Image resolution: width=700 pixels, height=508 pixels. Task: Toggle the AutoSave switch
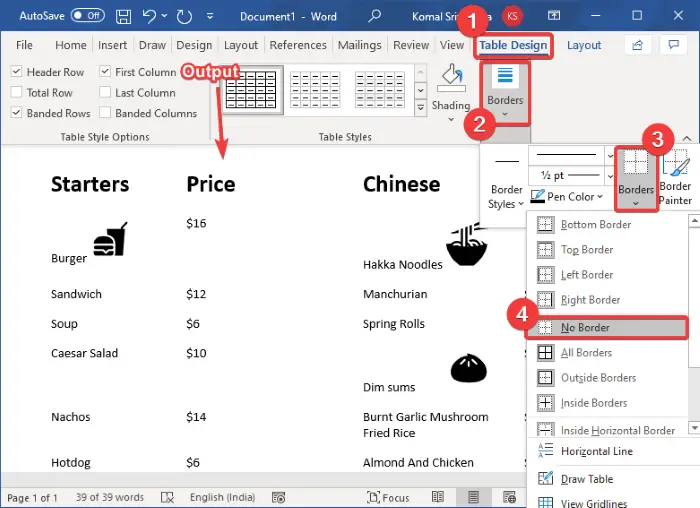88,16
